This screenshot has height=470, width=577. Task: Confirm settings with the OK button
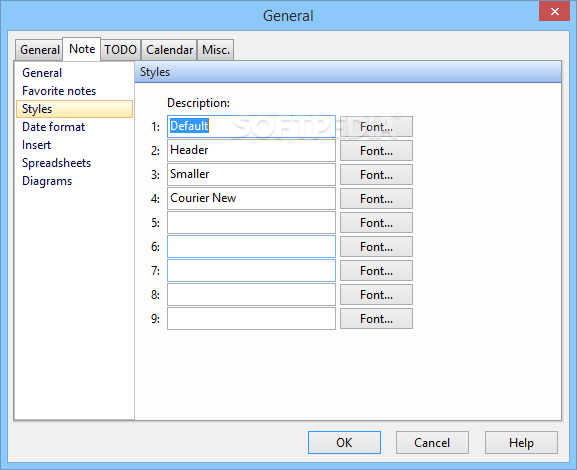click(344, 442)
